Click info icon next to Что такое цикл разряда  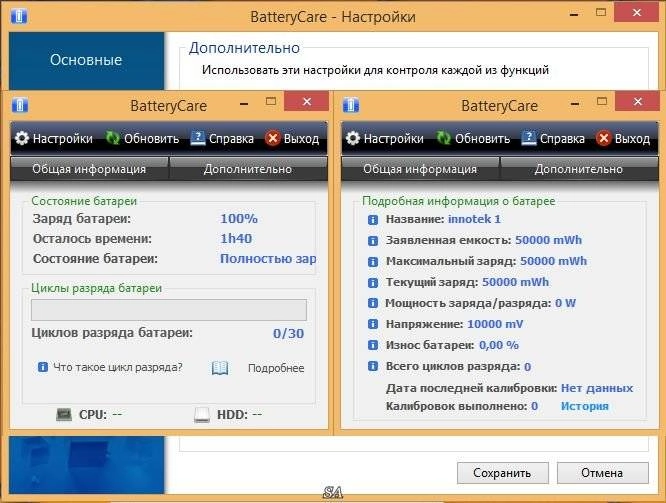click(x=42, y=367)
